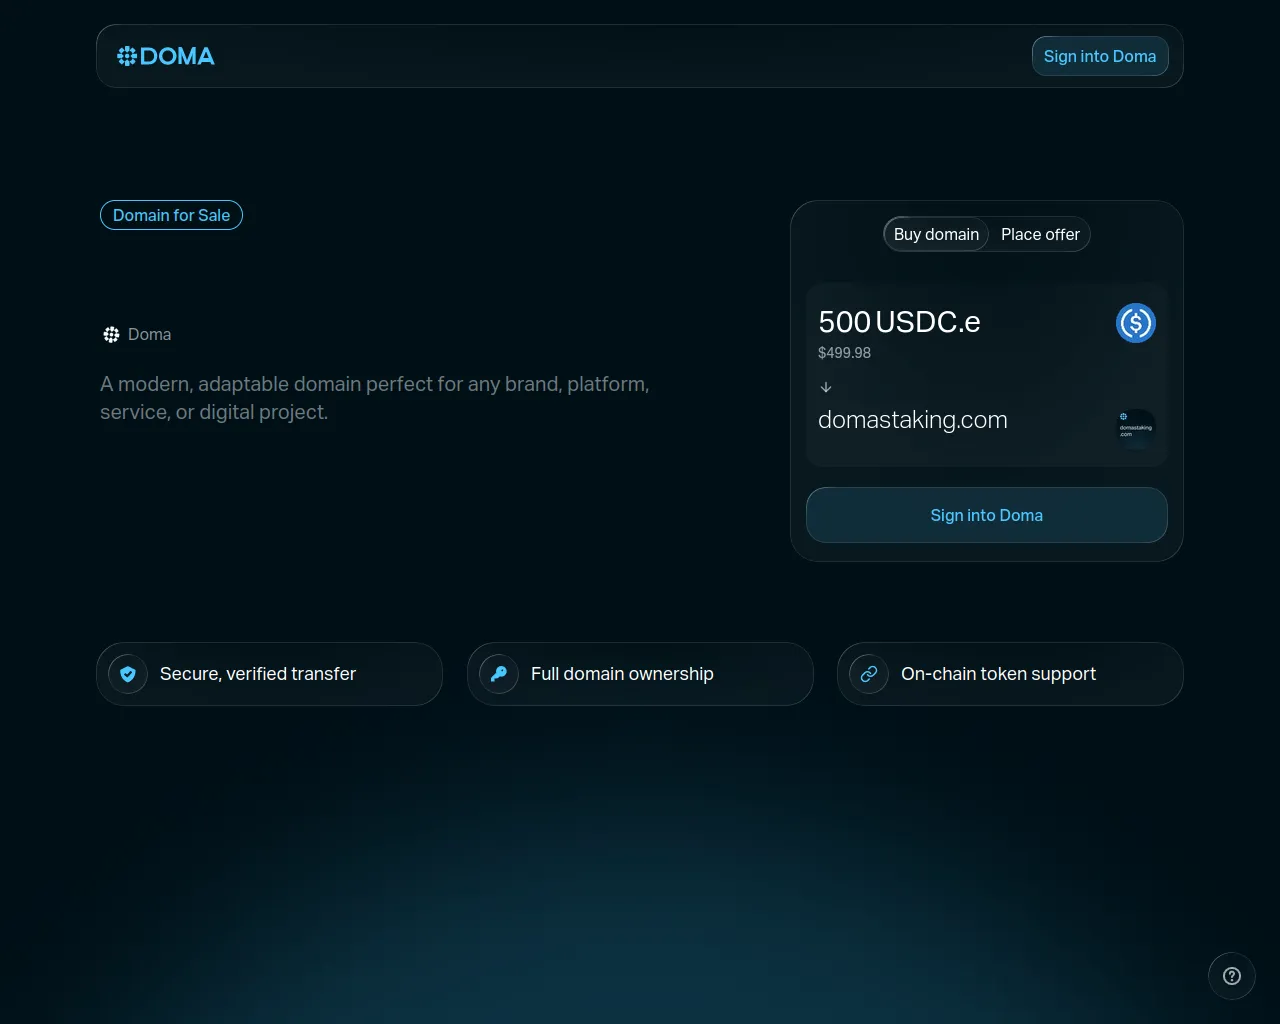Click the key icon for domain ownership
The width and height of the screenshot is (1280, 1024).
coord(499,674)
